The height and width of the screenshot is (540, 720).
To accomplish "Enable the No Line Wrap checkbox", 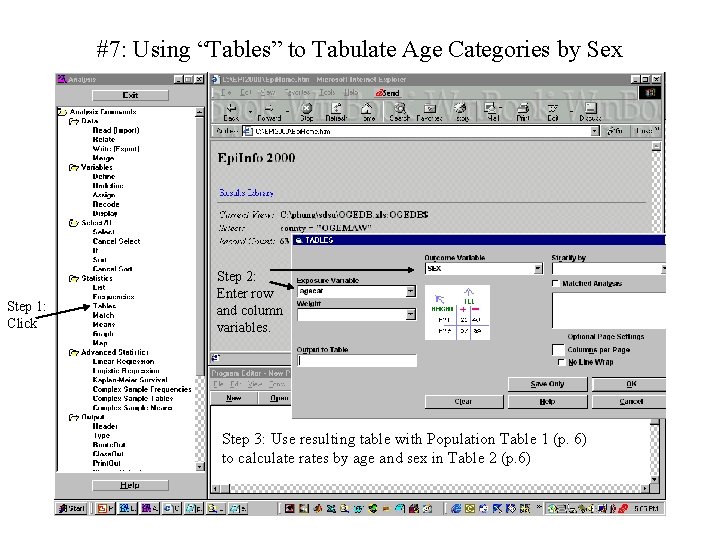I will pyautogui.click(x=561, y=362).
